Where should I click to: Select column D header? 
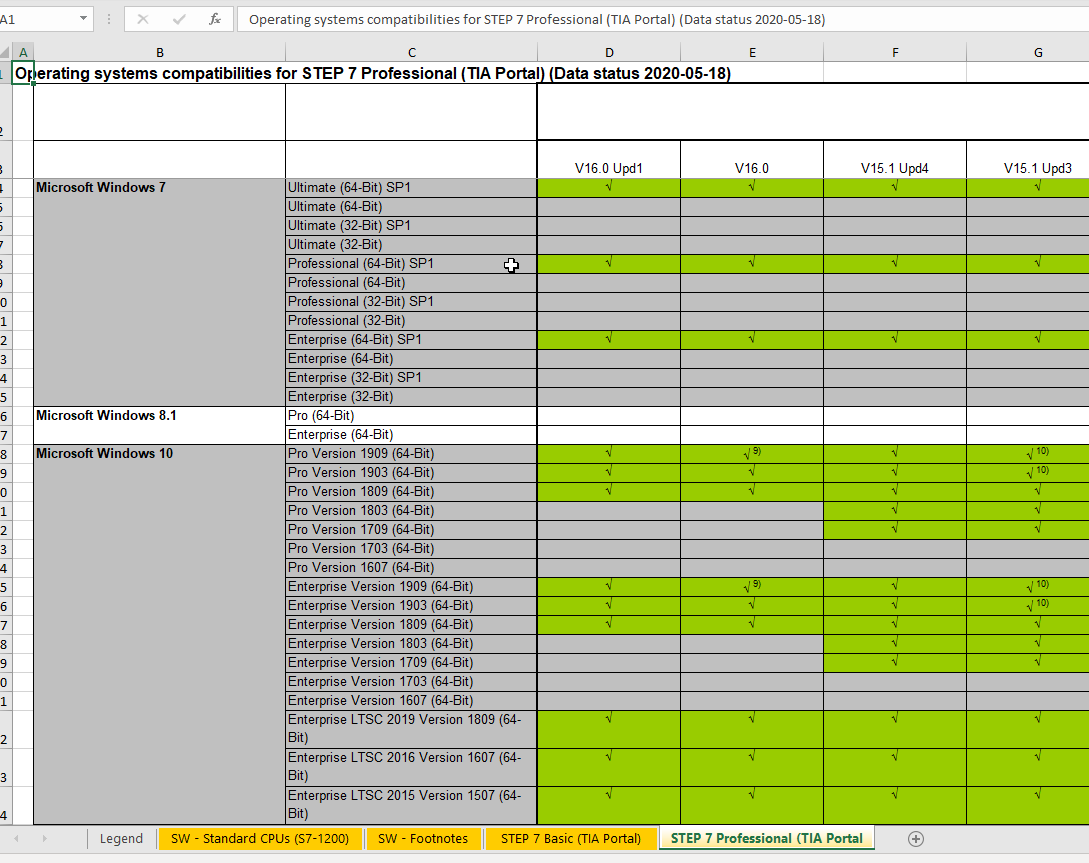click(609, 52)
